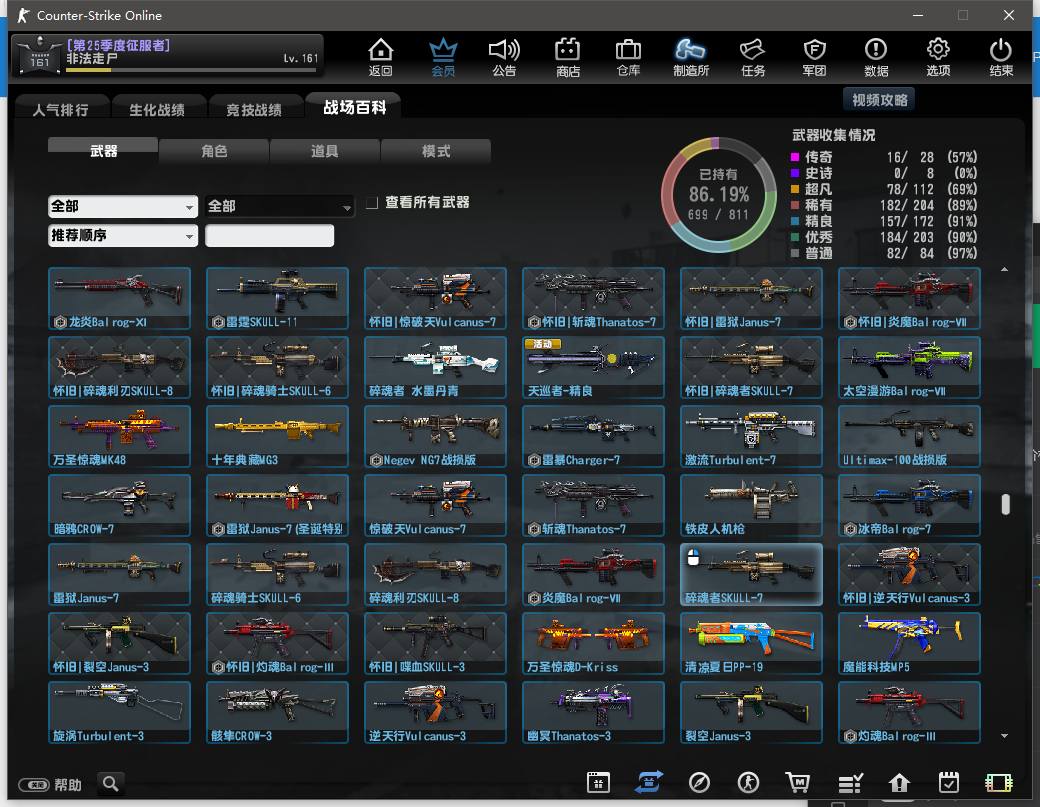Select the 清凉夏日PP-19 weapon card
The height and width of the screenshot is (807, 1040).
pos(751,643)
